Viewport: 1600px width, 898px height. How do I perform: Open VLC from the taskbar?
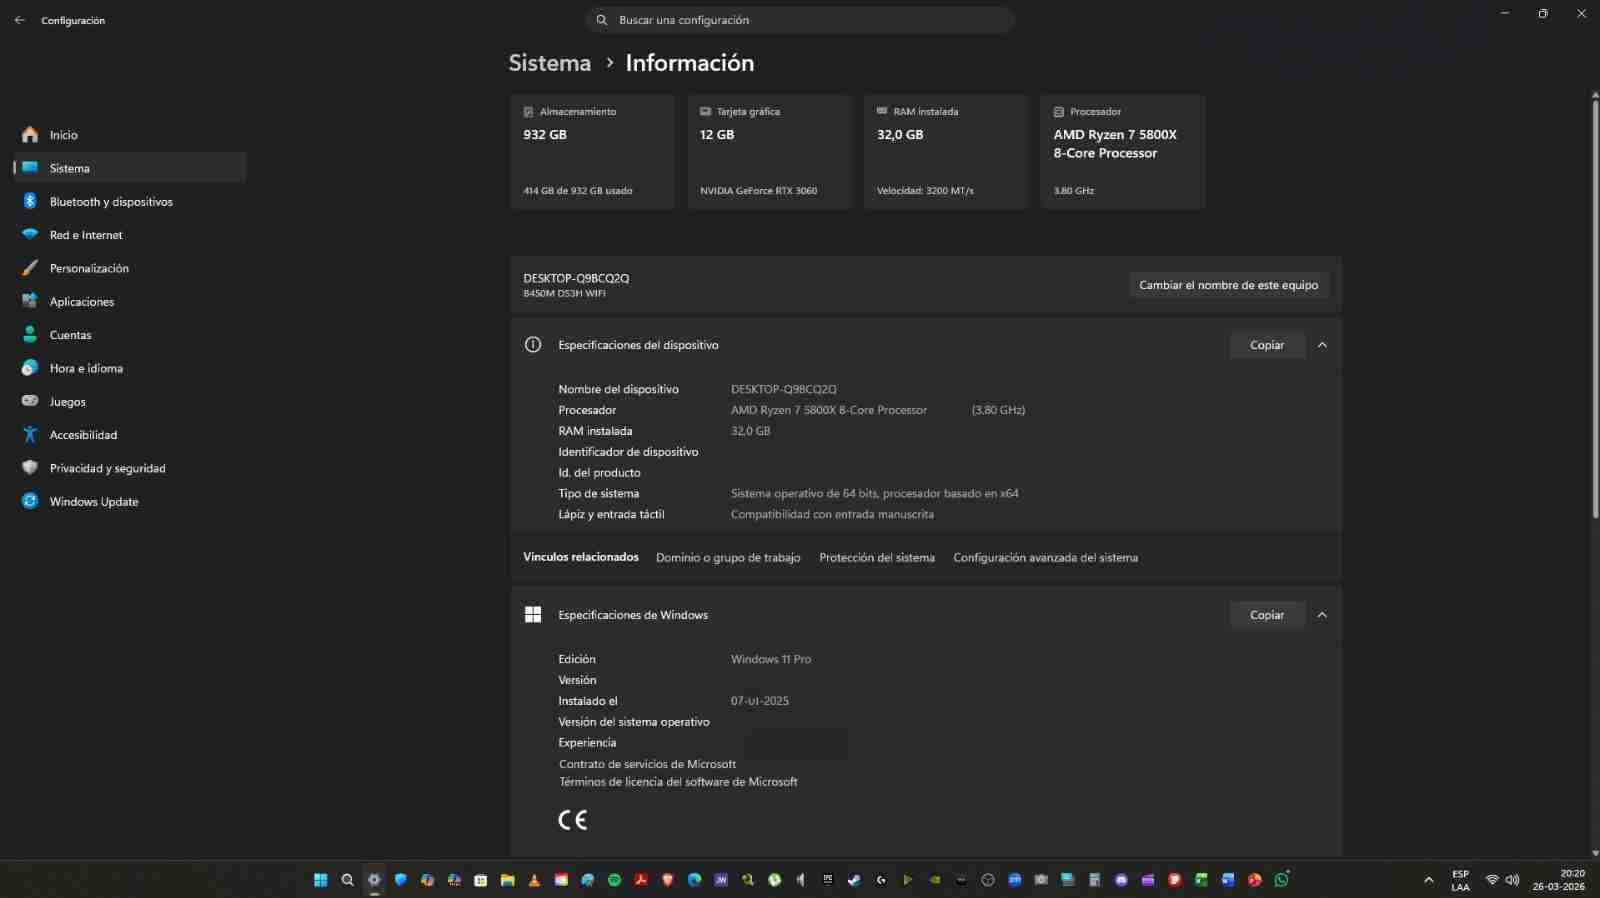pyautogui.click(x=534, y=880)
